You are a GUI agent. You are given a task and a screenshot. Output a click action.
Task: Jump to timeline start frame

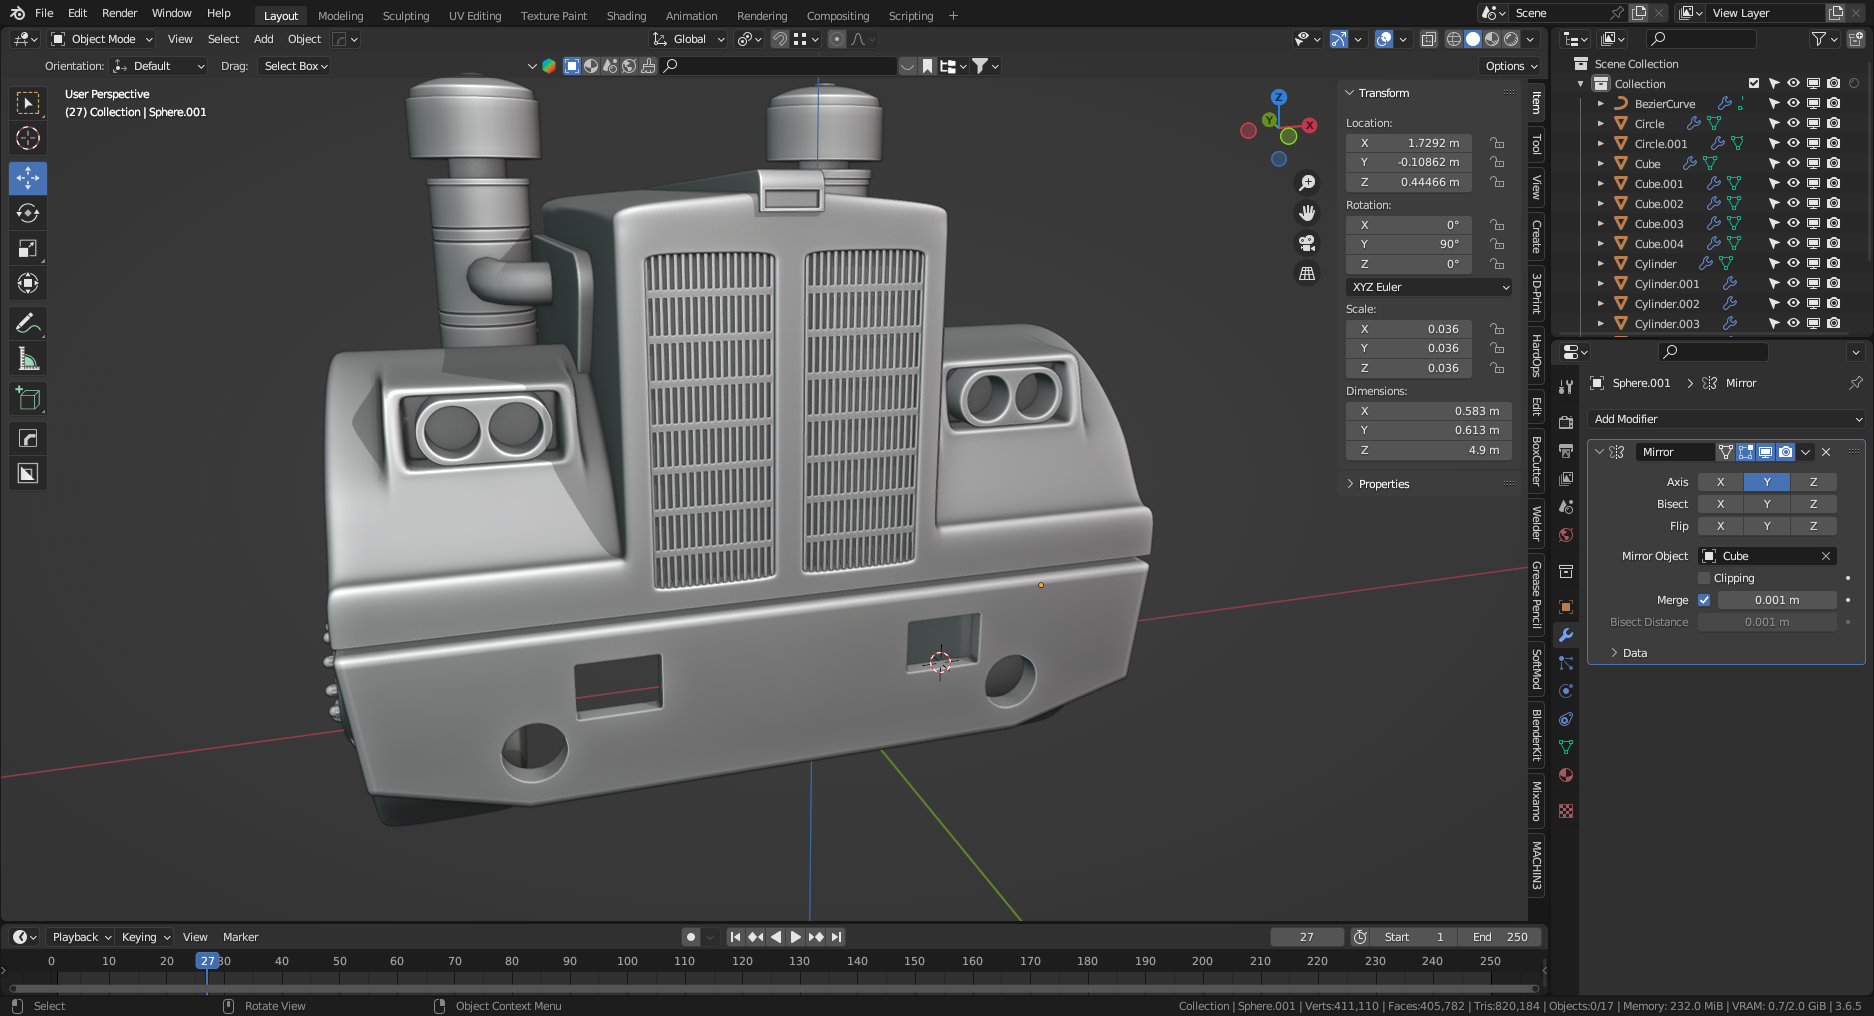pyautogui.click(x=735, y=937)
